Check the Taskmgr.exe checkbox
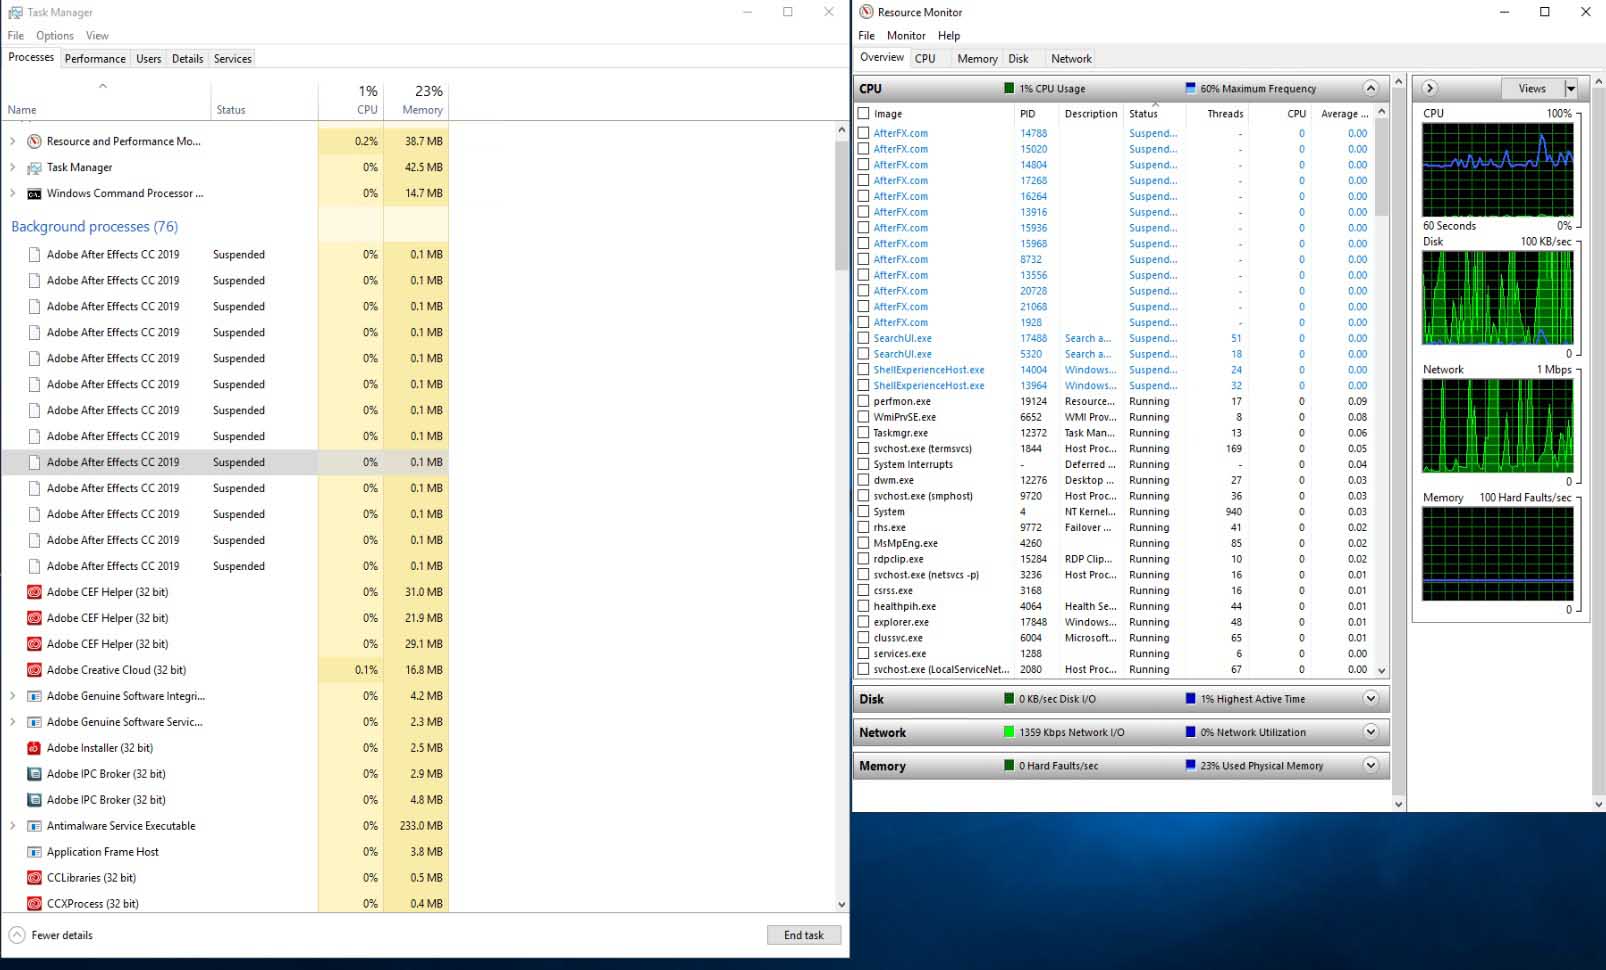 tap(863, 433)
